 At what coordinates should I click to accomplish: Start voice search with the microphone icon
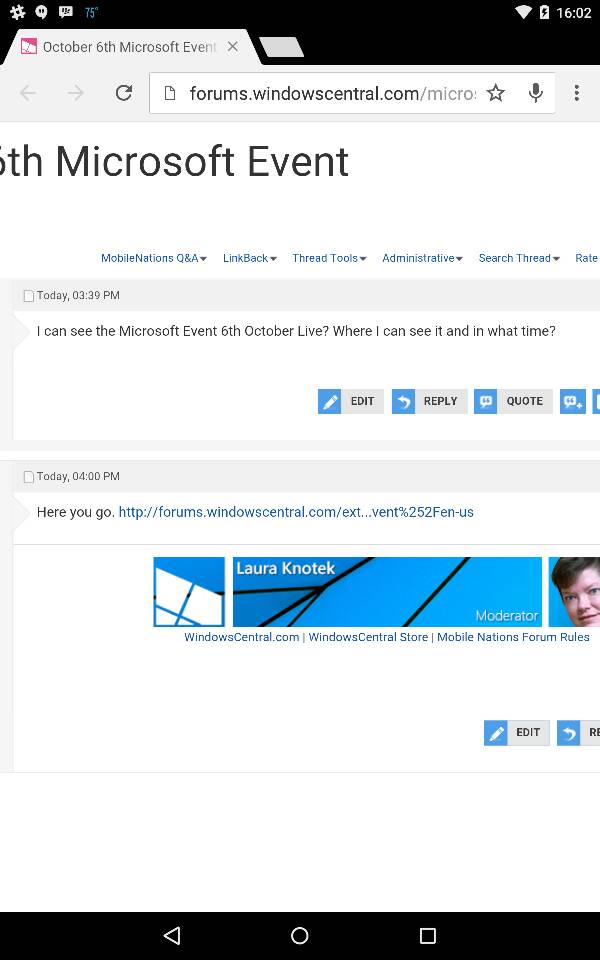click(x=536, y=93)
